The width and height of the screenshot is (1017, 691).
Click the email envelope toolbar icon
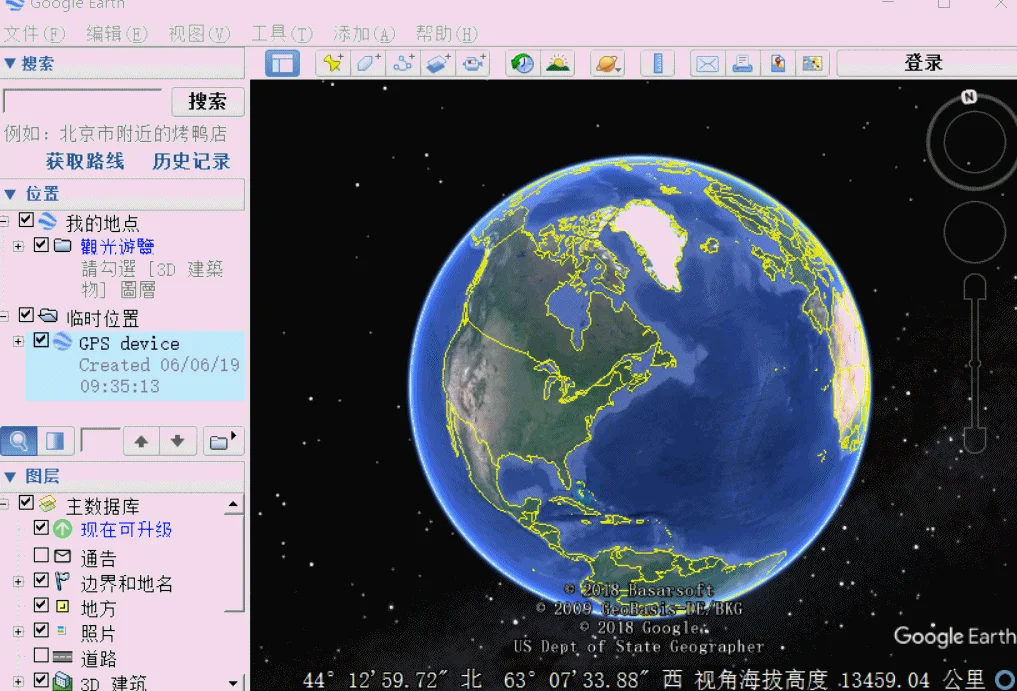tap(707, 64)
